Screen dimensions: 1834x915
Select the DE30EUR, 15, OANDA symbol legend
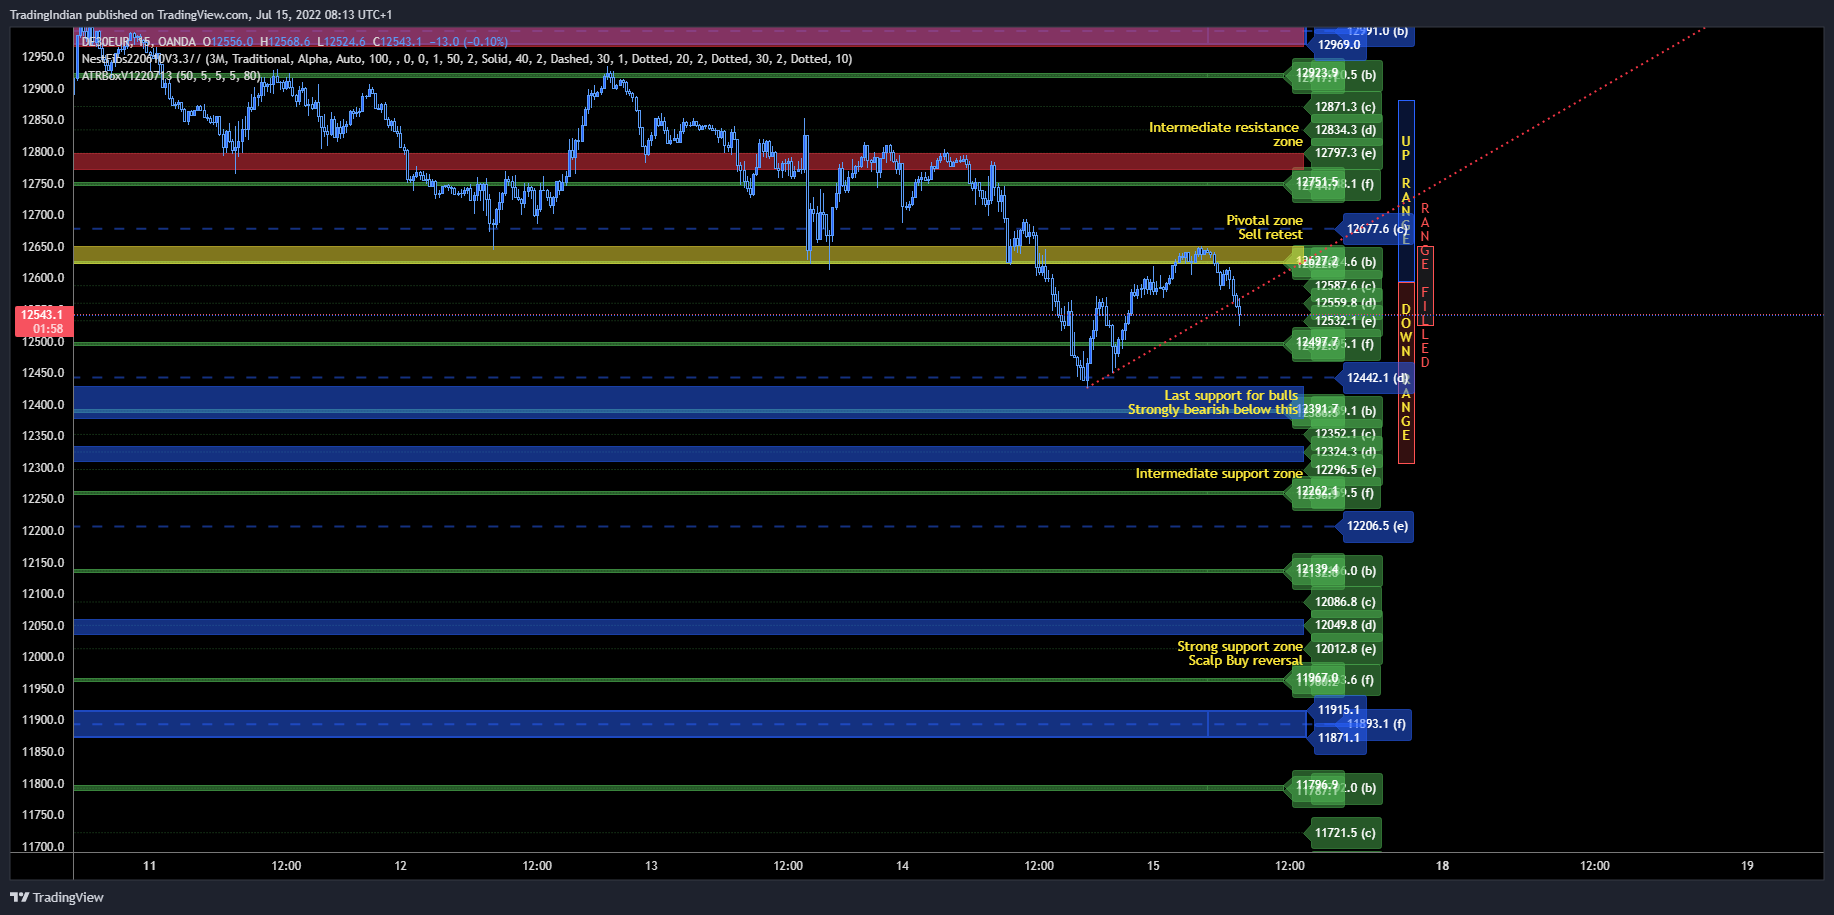coord(139,42)
